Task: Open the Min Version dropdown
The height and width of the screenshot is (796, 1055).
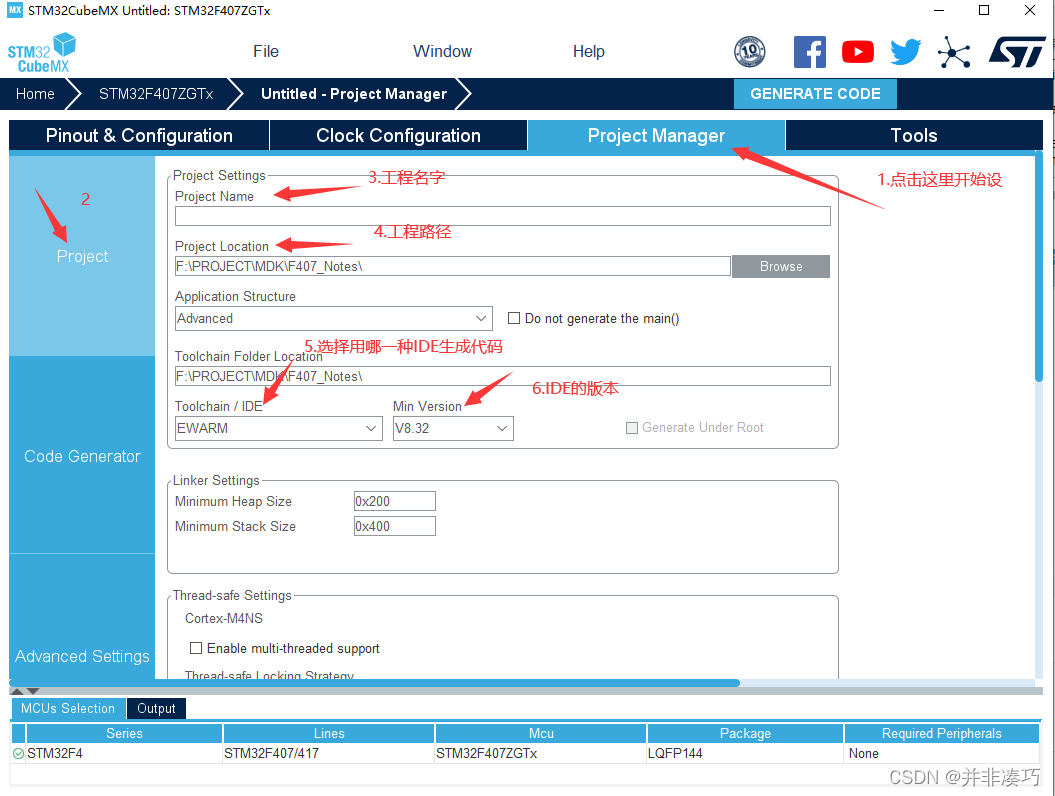Action: [x=453, y=429]
